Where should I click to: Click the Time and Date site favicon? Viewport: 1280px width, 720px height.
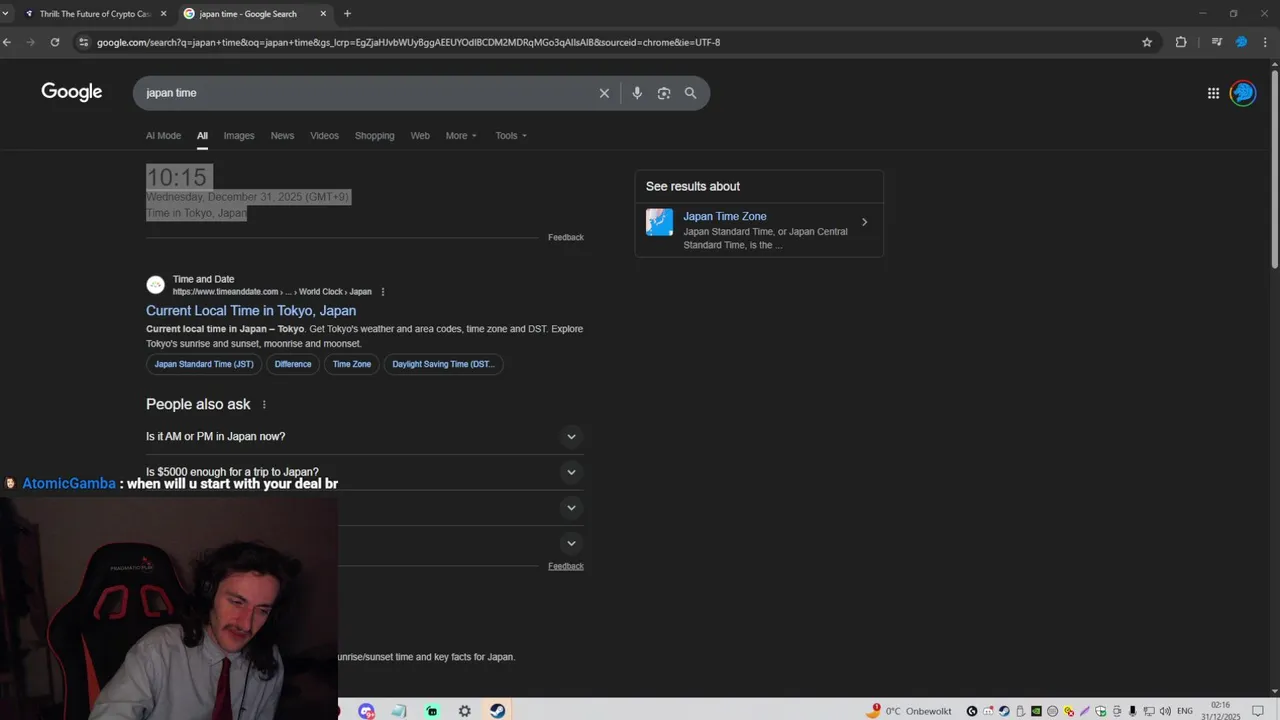(155, 285)
